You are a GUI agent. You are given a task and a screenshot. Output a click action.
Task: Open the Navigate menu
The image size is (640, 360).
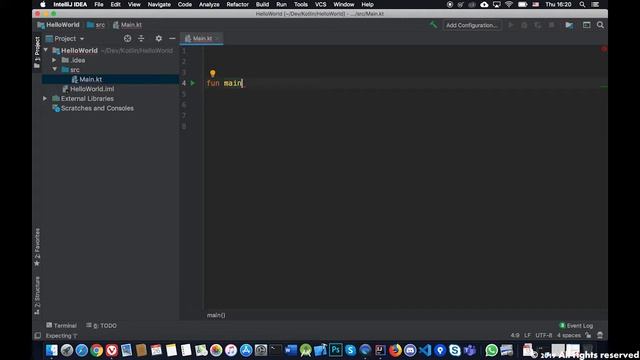pyautogui.click(x=159, y=4)
